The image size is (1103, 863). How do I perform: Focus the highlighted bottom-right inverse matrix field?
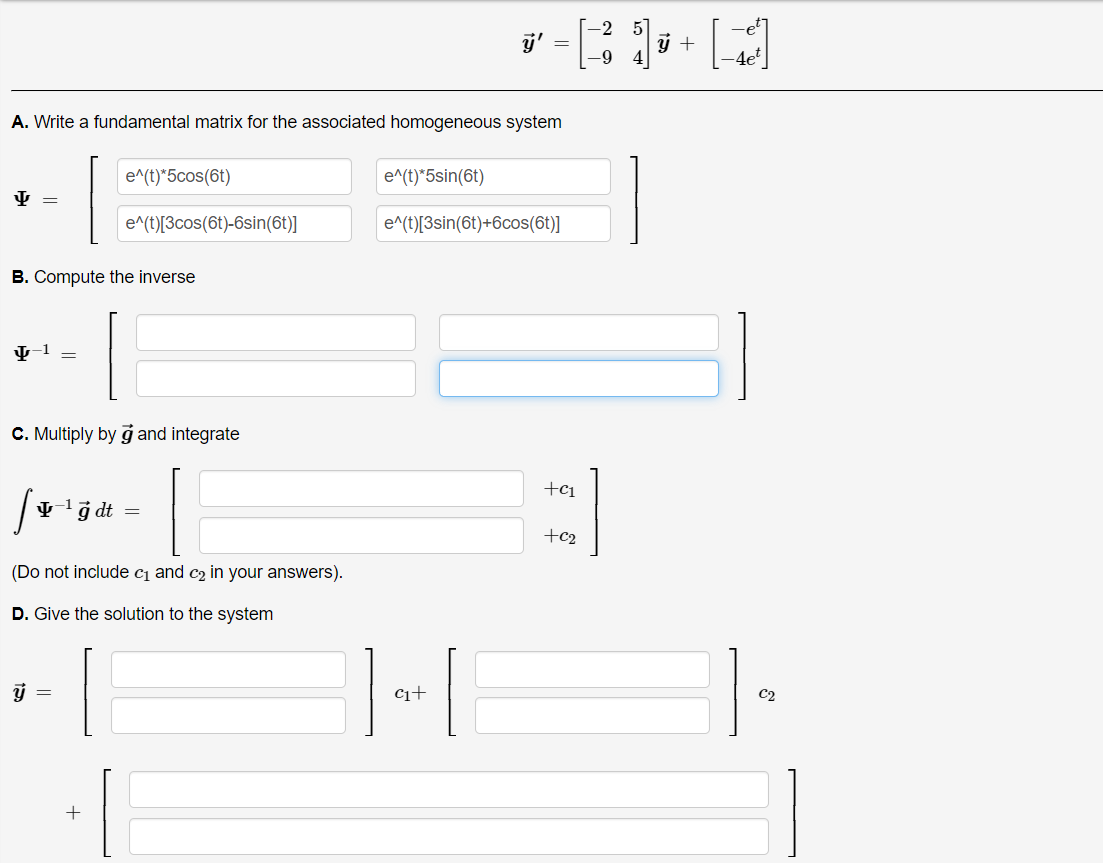click(x=579, y=378)
